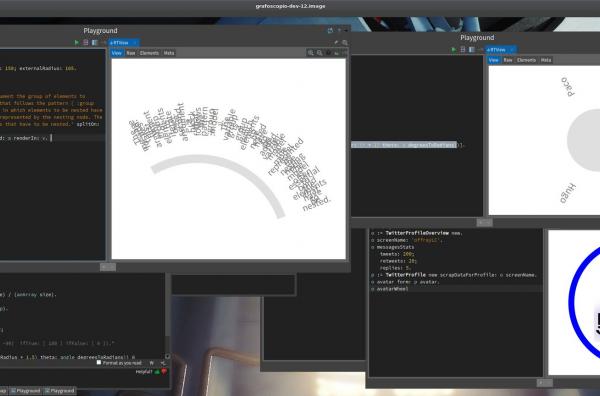Close the a RTView tab in left Playground

[x=135, y=42]
